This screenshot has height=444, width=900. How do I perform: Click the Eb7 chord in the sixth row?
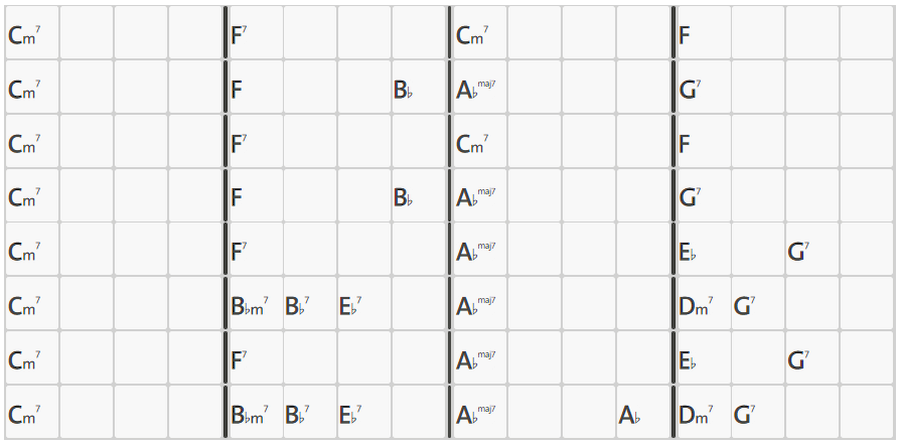[x=351, y=306]
